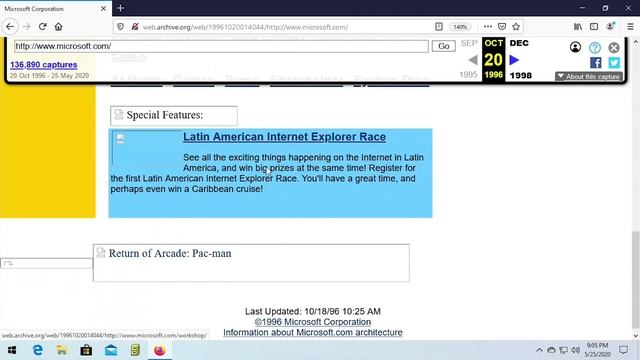
Task: Click the insecure connection lock icon
Action: [x=135, y=27]
